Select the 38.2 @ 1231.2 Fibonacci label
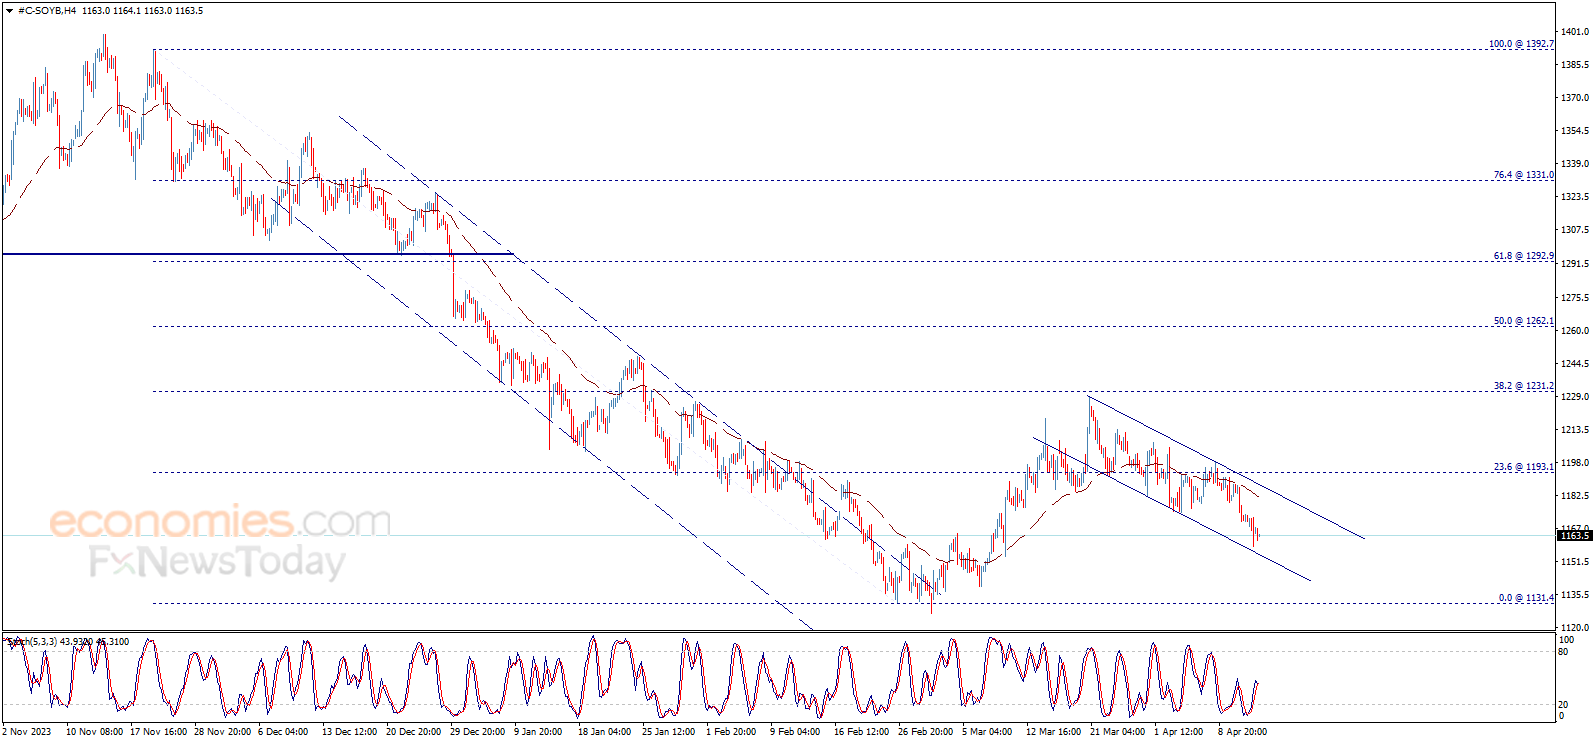The image size is (1596, 743). pyautogui.click(x=1523, y=386)
